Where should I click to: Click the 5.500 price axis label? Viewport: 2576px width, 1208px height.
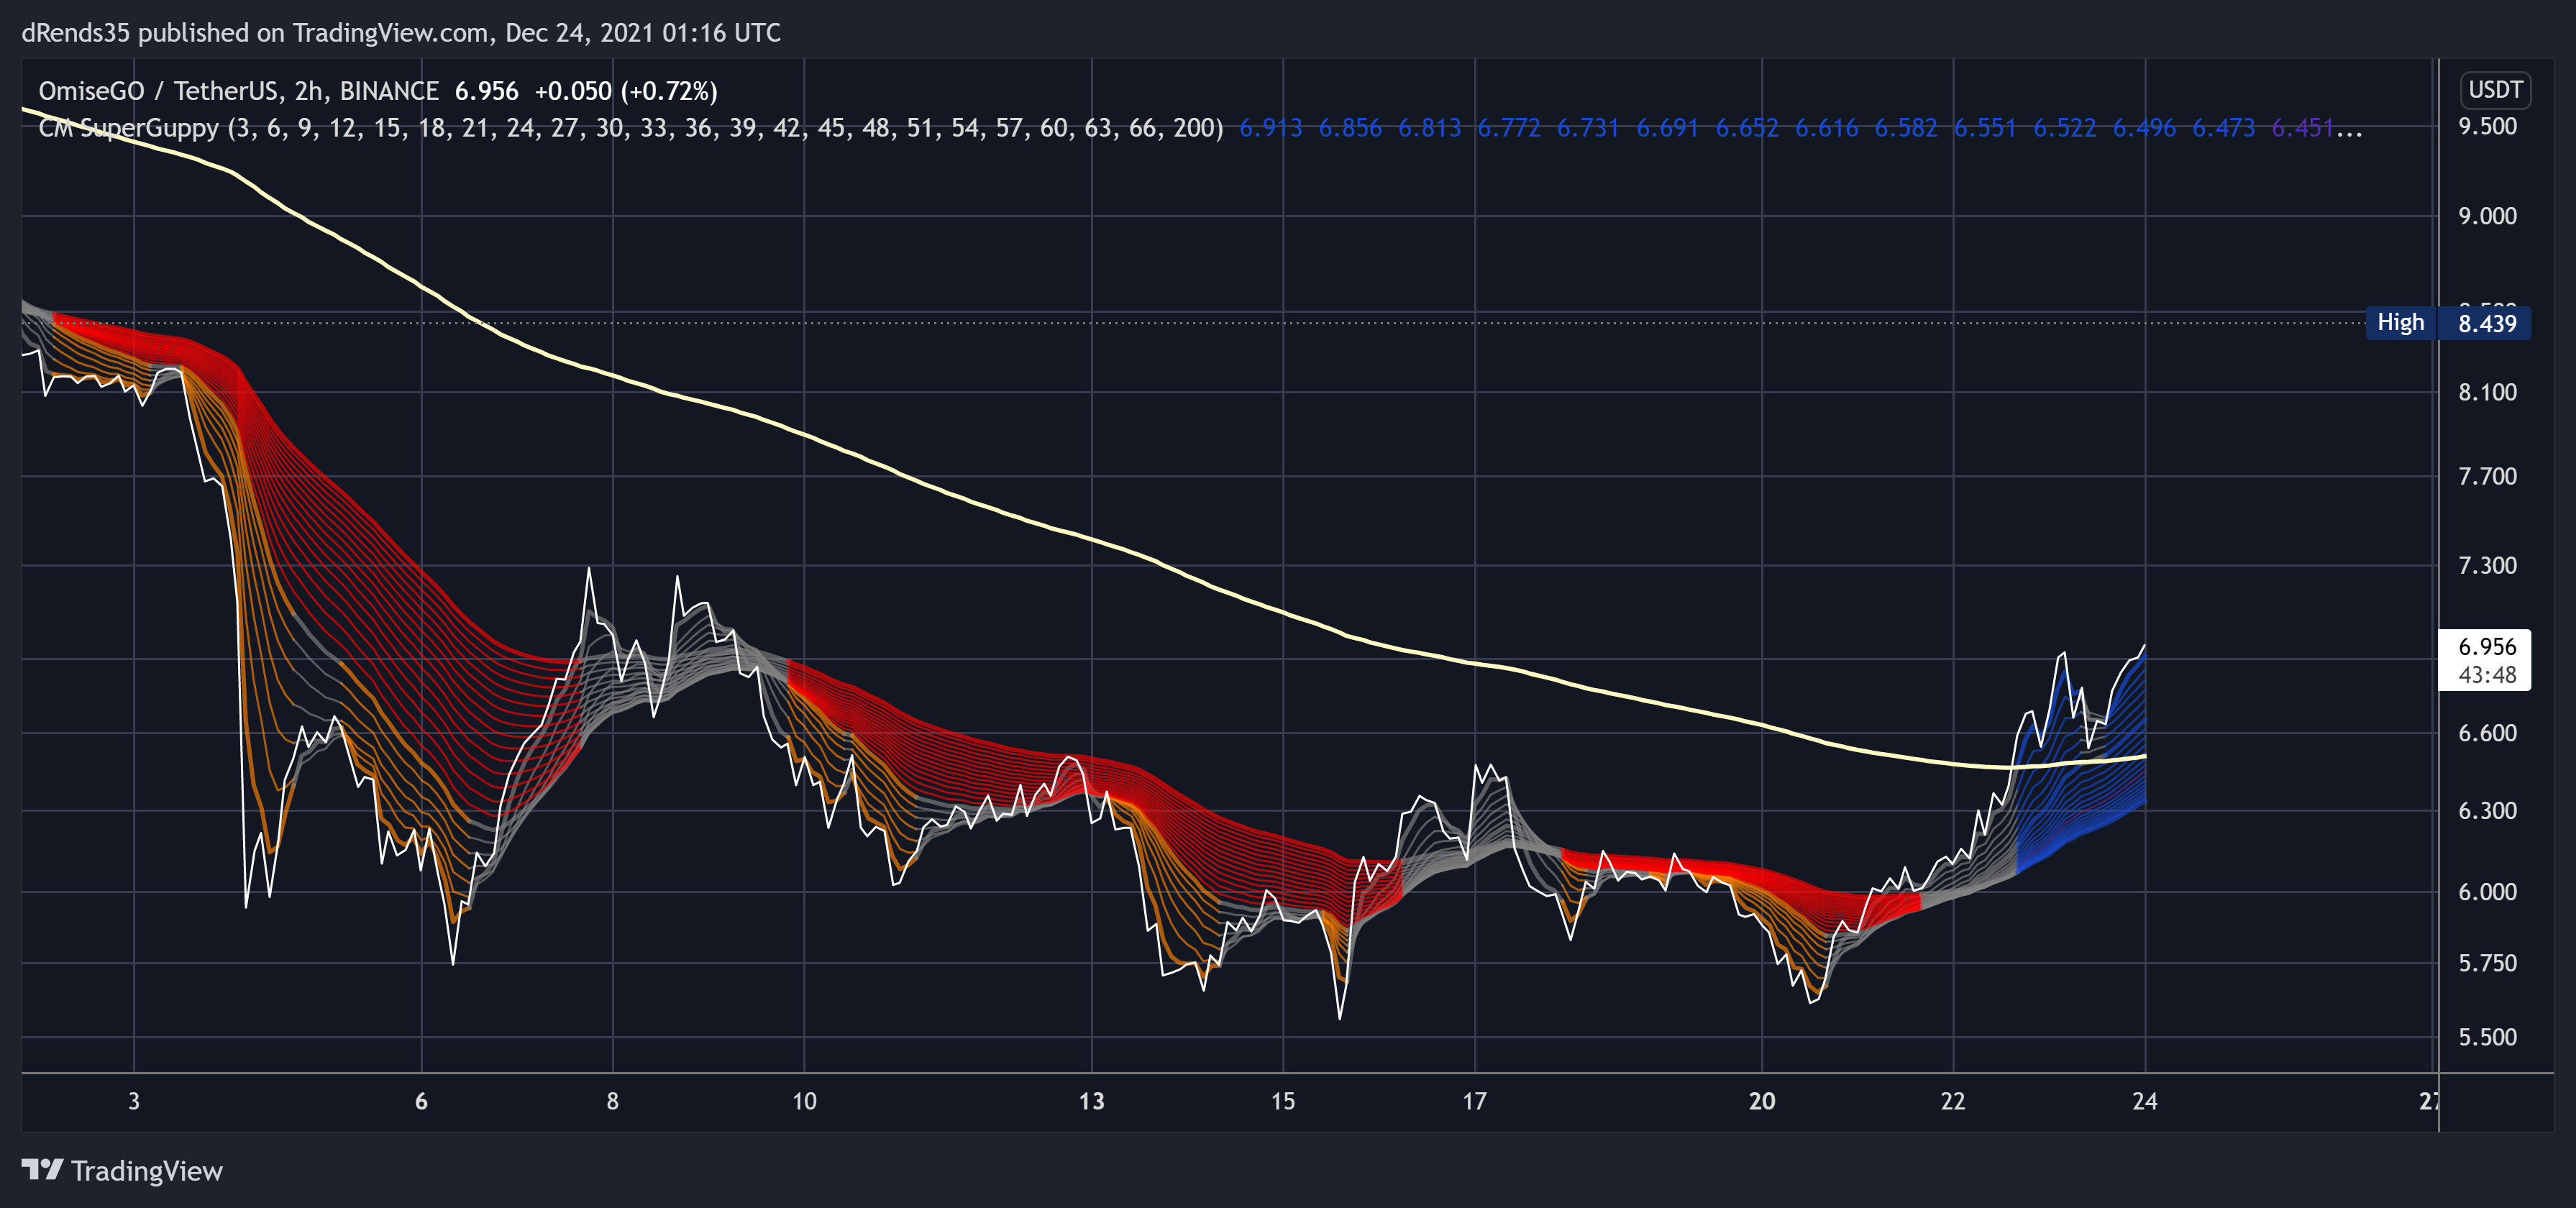tap(2487, 1037)
